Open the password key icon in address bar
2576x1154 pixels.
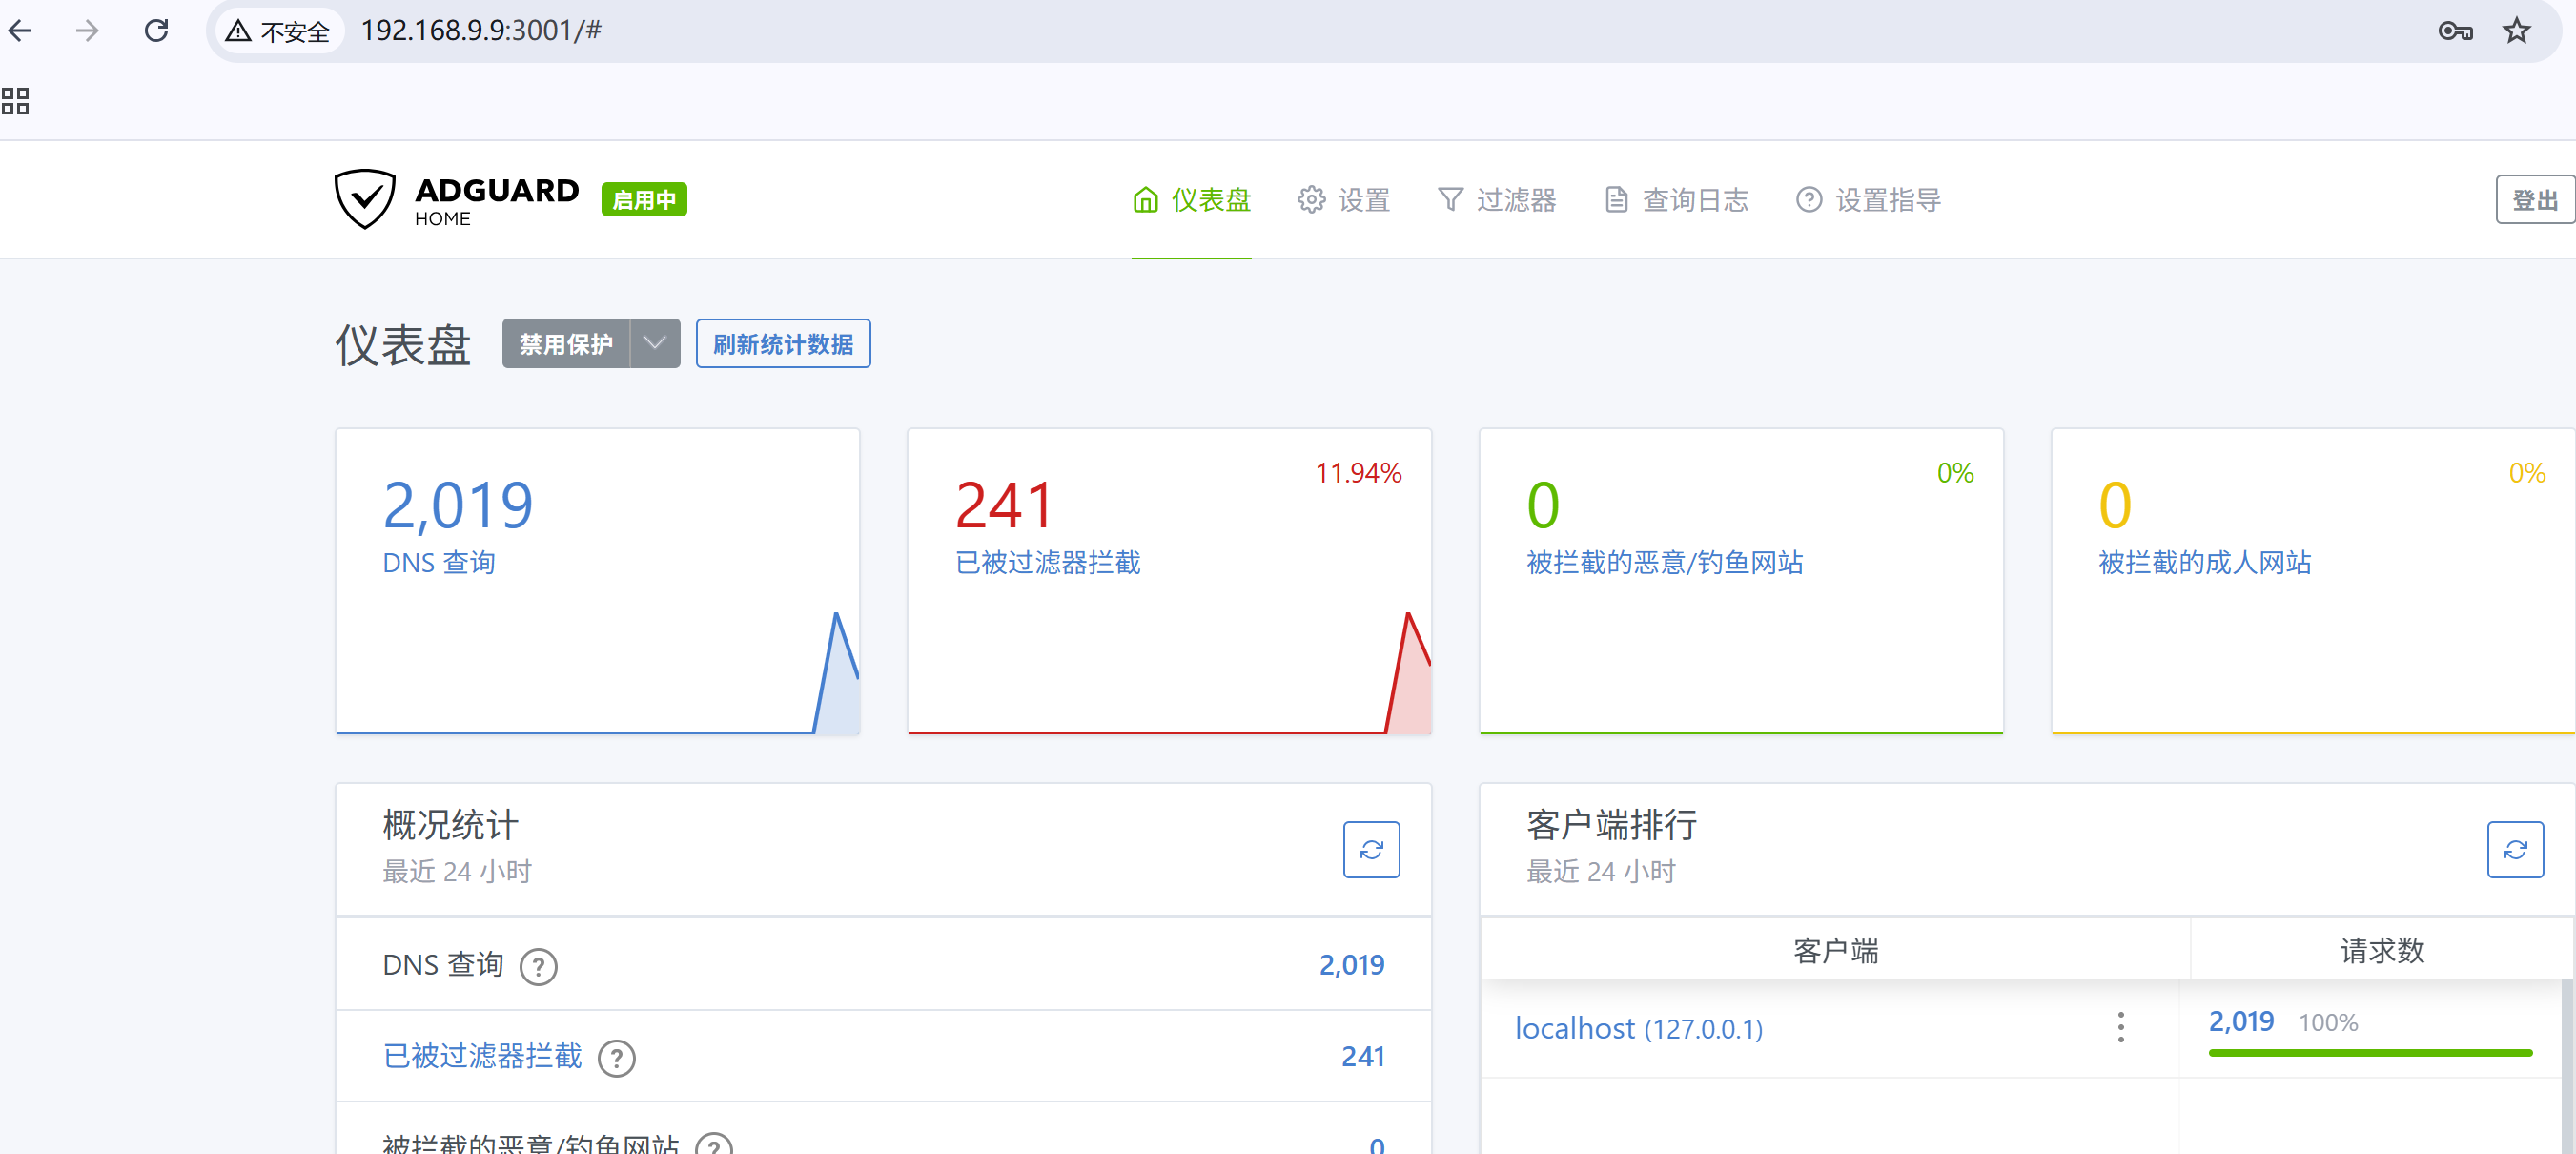click(2454, 31)
